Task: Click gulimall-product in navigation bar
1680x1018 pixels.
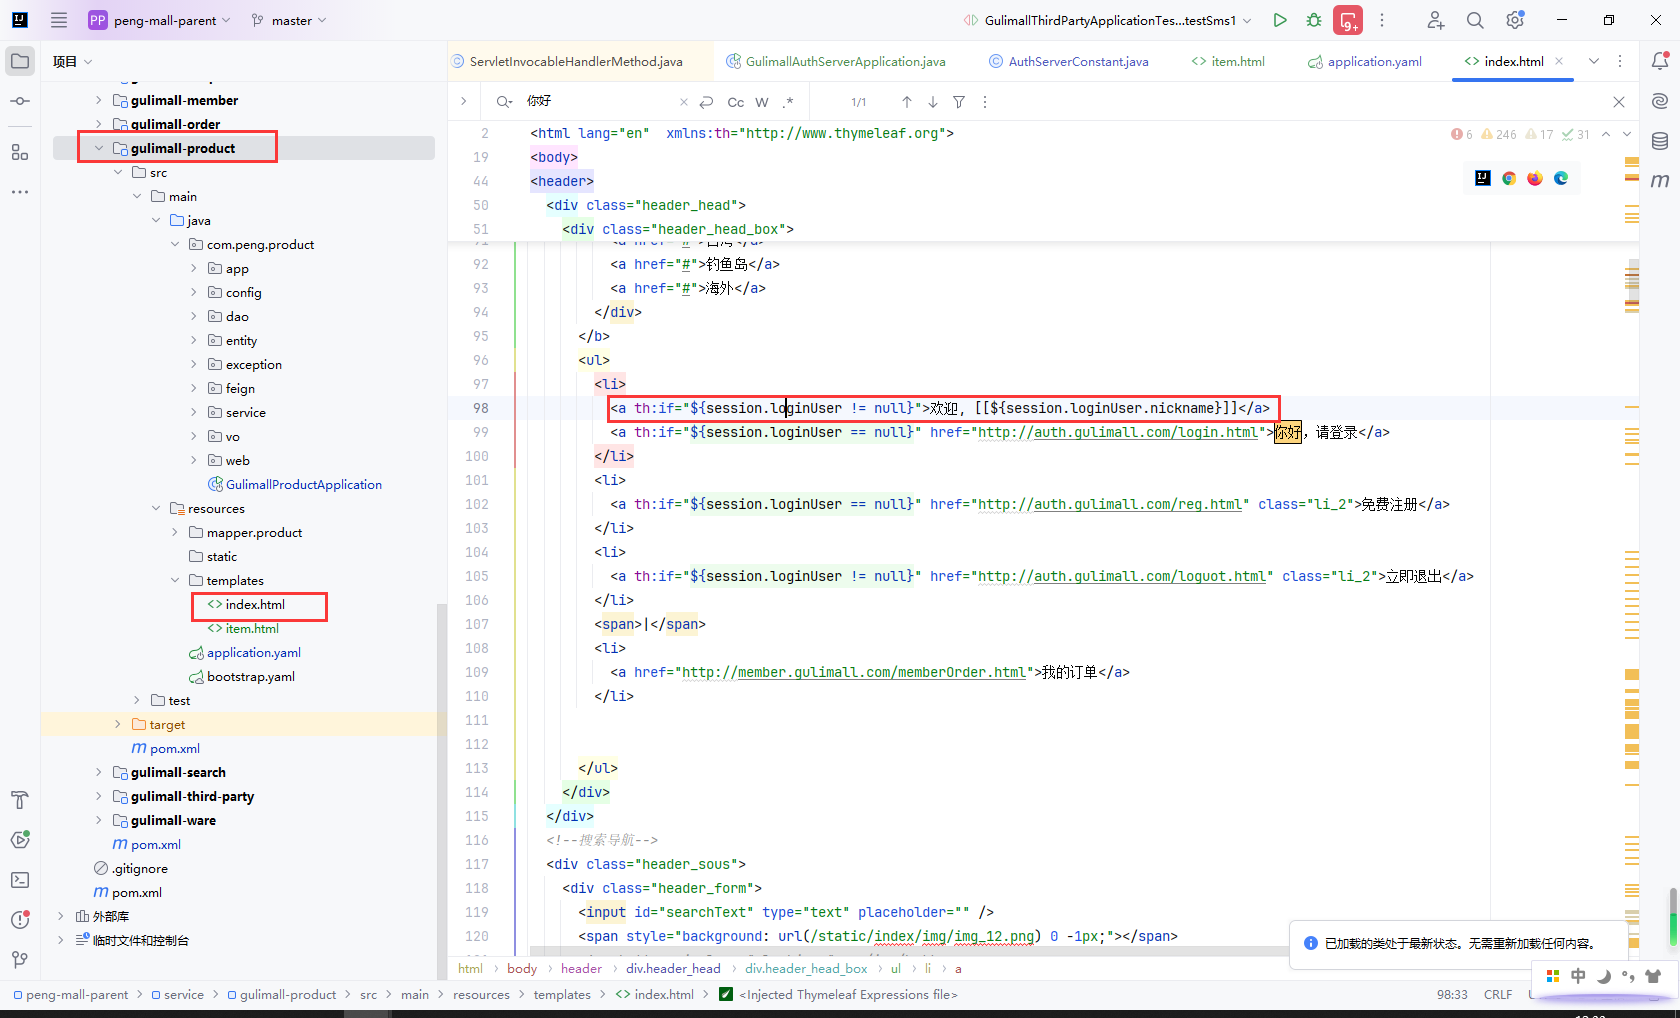Action: coord(288,994)
